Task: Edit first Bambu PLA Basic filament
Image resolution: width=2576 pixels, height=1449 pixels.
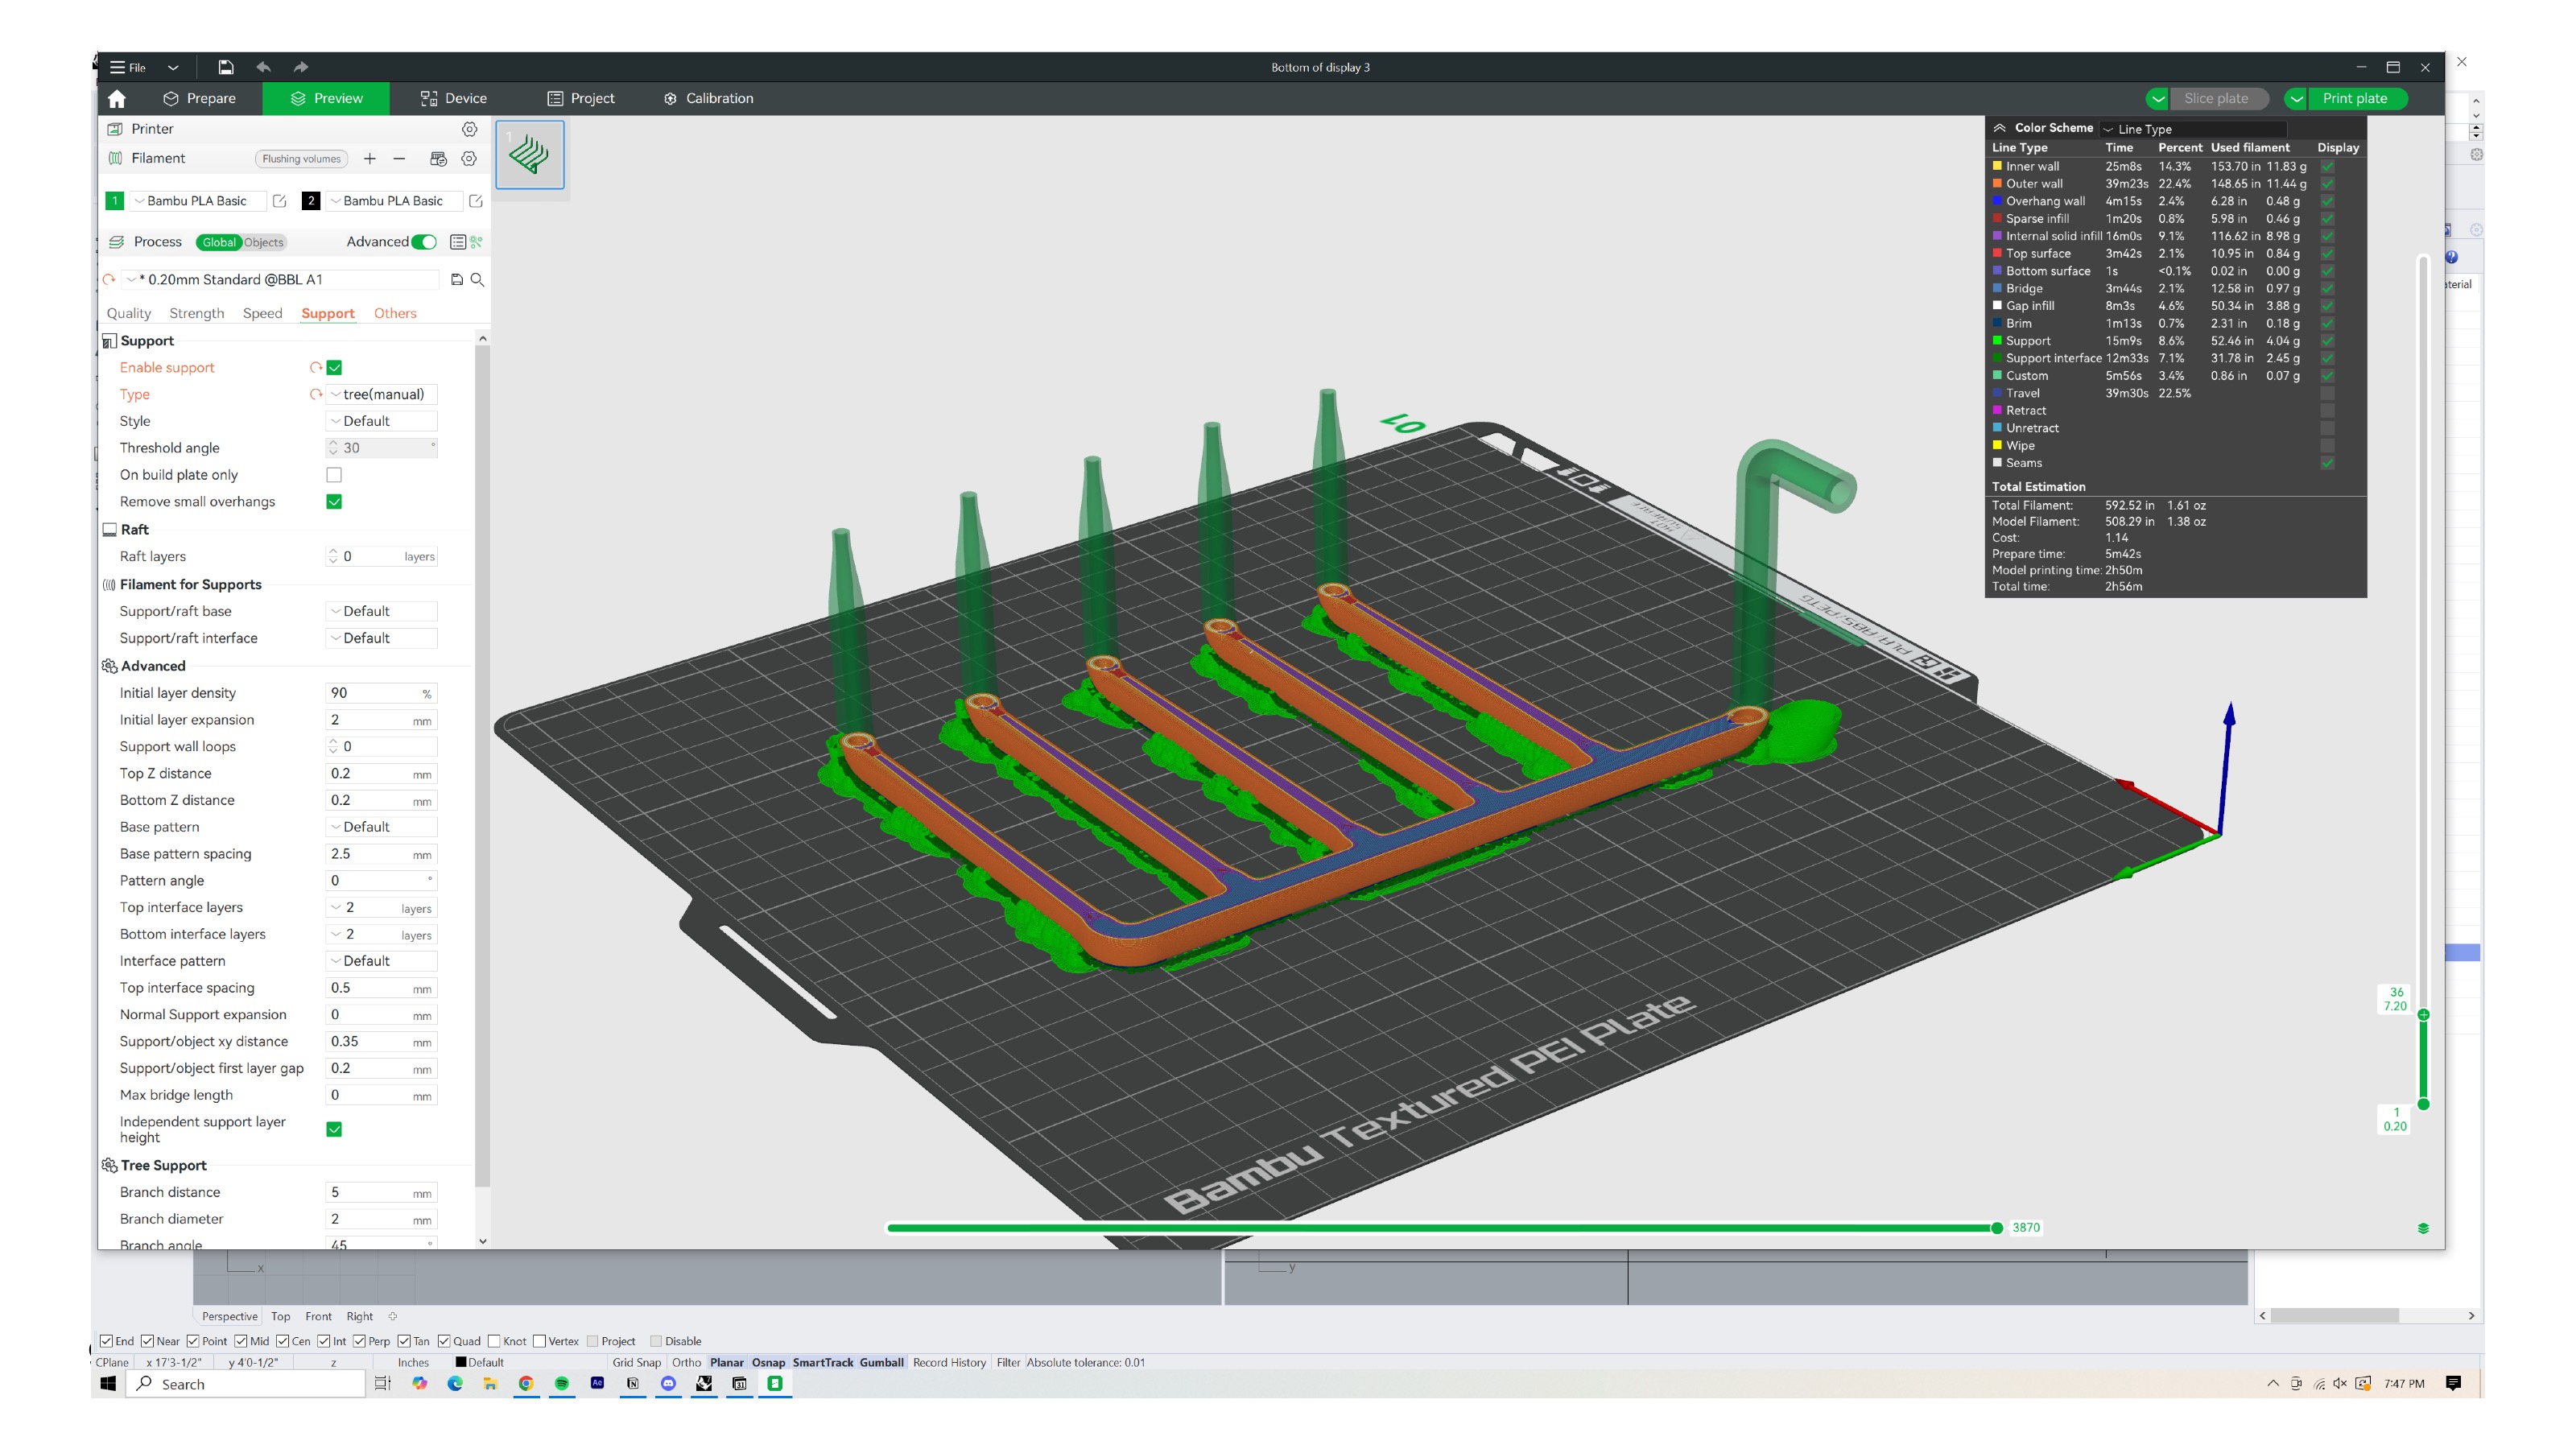Action: (280, 201)
